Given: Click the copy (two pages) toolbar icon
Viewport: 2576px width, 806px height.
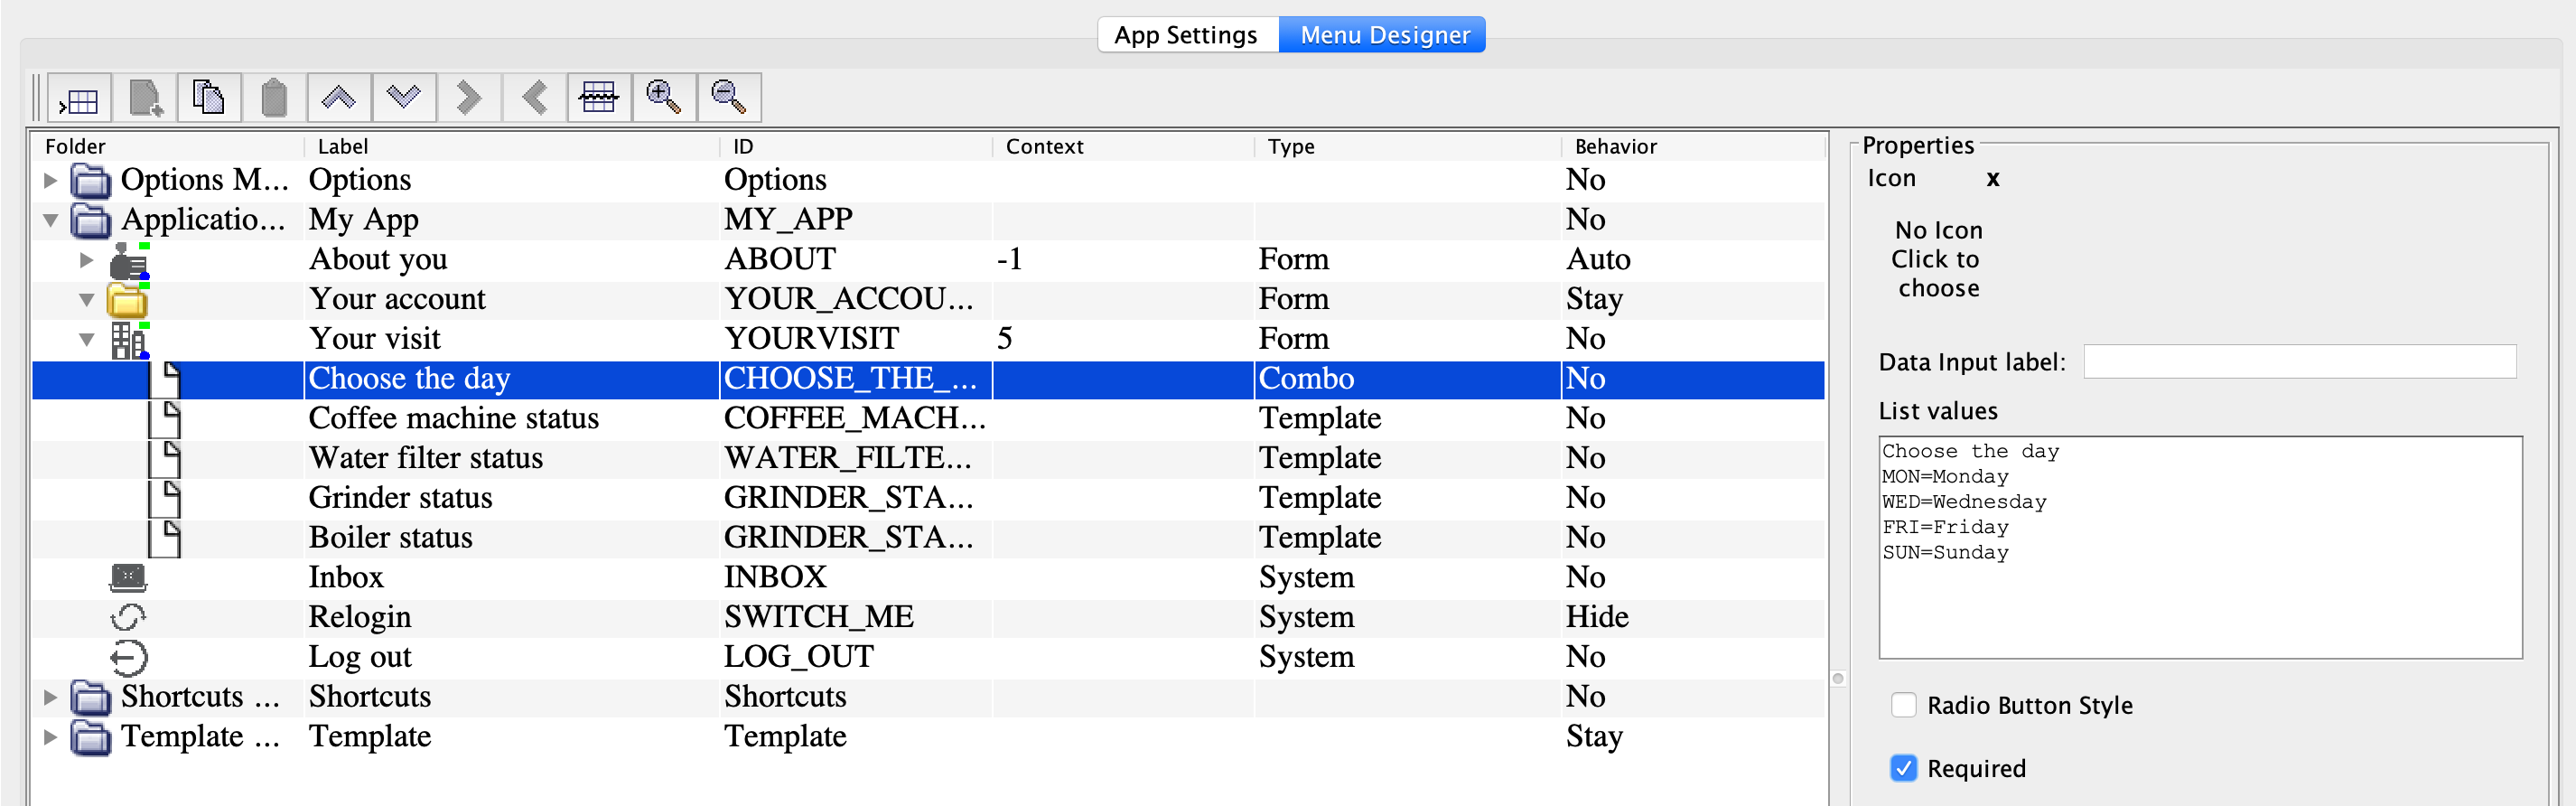Looking at the screenshot, I should coord(209,98).
